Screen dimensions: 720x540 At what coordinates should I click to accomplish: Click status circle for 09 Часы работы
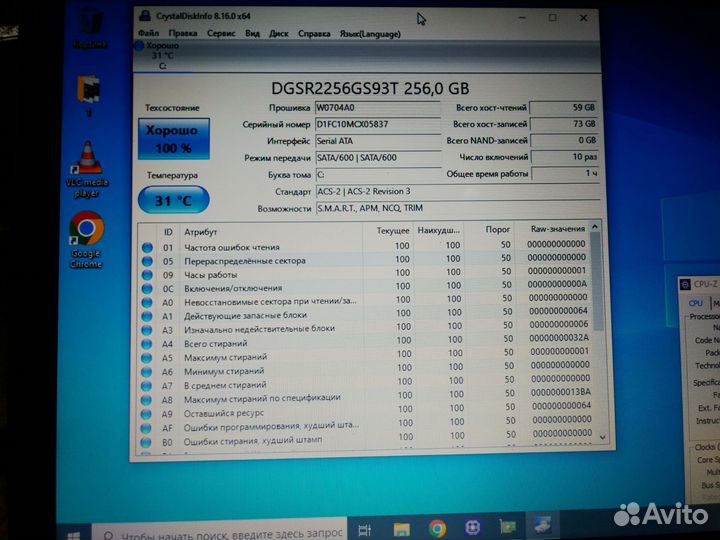click(x=147, y=275)
